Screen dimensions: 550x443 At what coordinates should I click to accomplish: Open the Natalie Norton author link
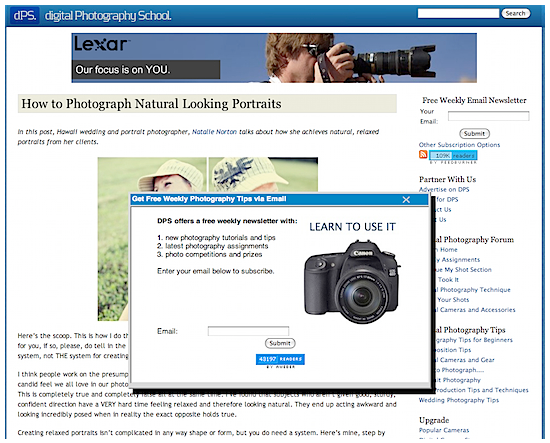pos(214,132)
